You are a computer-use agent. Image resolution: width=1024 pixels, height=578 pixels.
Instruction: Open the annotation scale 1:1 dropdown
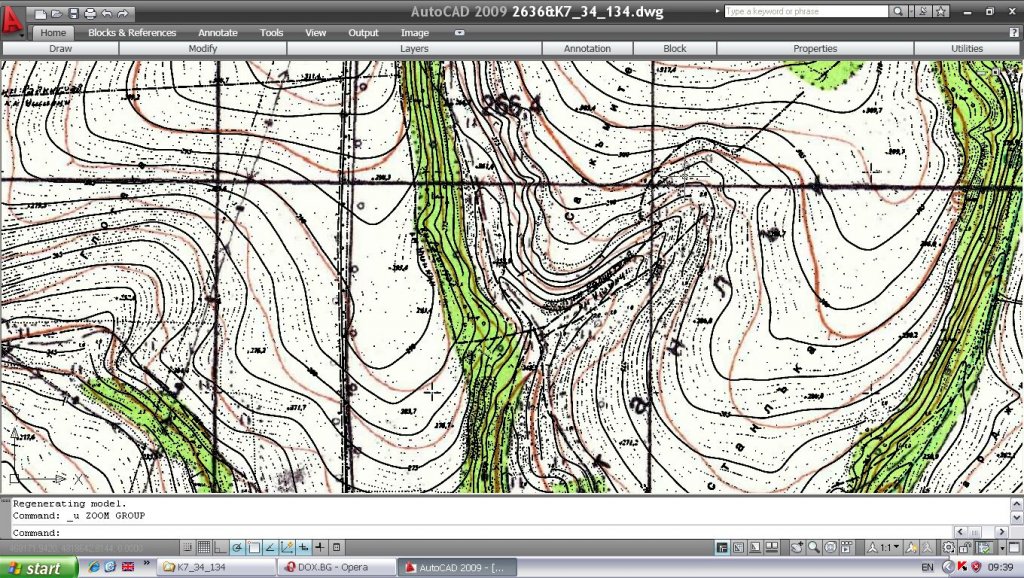coord(886,547)
